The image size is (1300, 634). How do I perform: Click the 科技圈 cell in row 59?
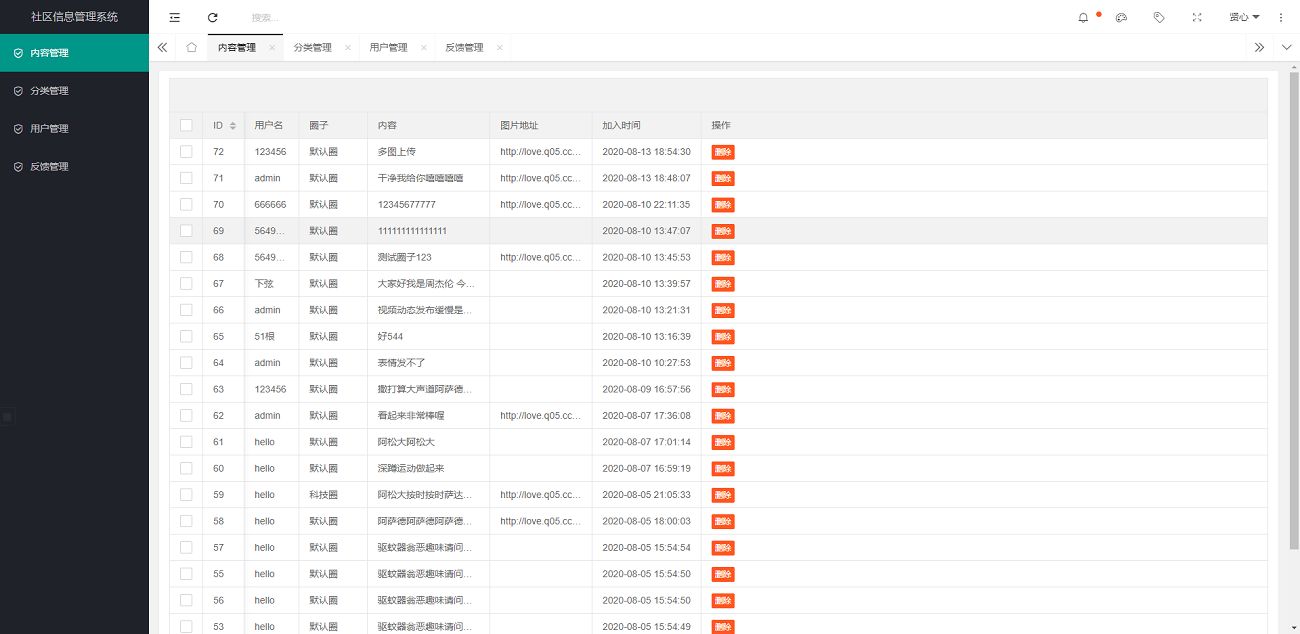click(x=323, y=495)
